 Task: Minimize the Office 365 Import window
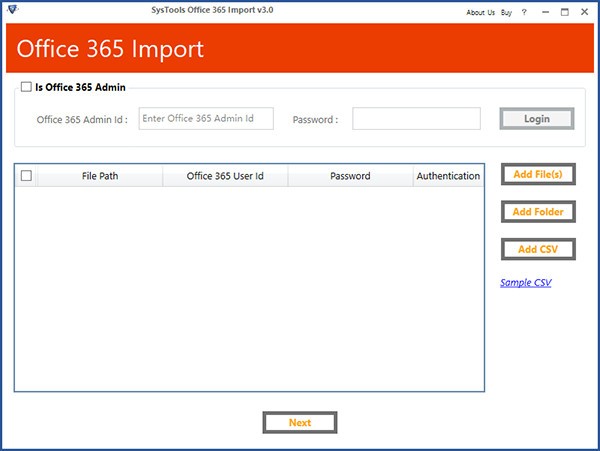(545, 12)
